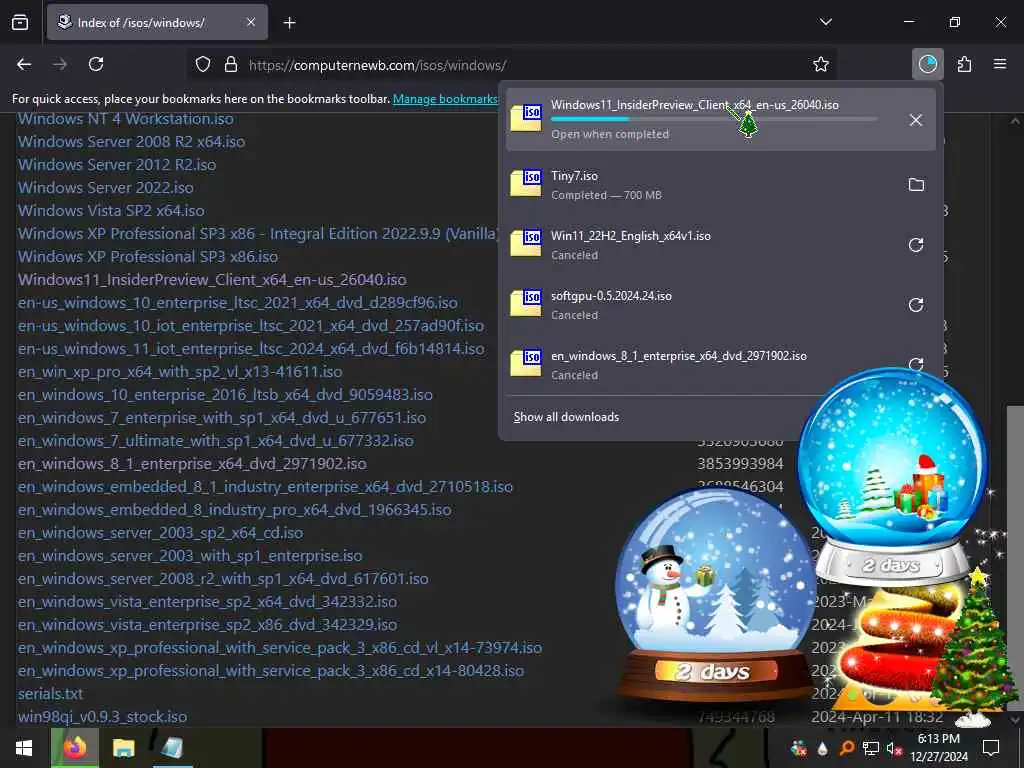View site security padlock info
Screen dimensions: 1024x768
[231, 65]
